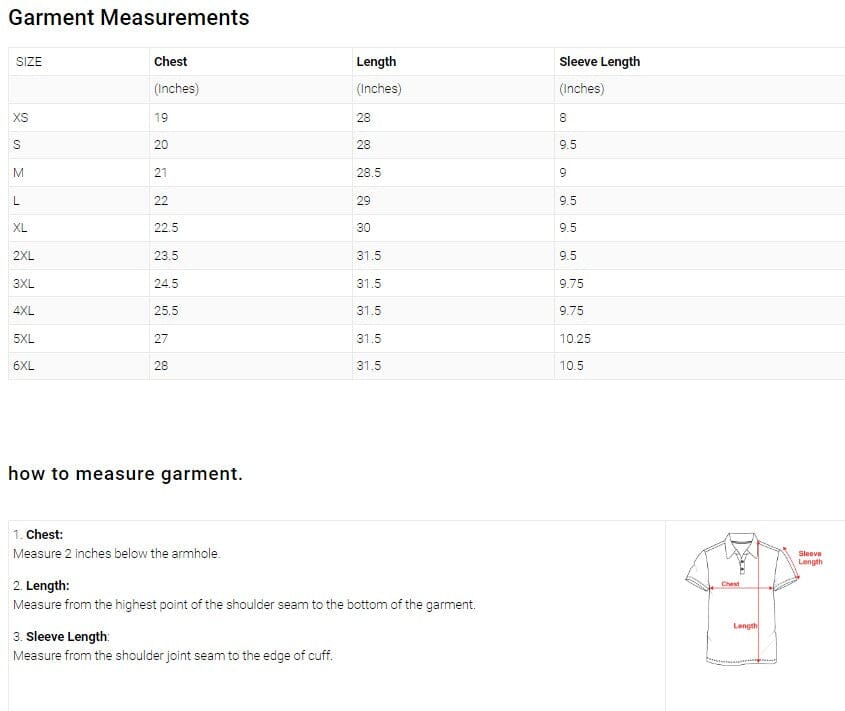Click the '1. Chest:' instruction label

[x=38, y=535]
